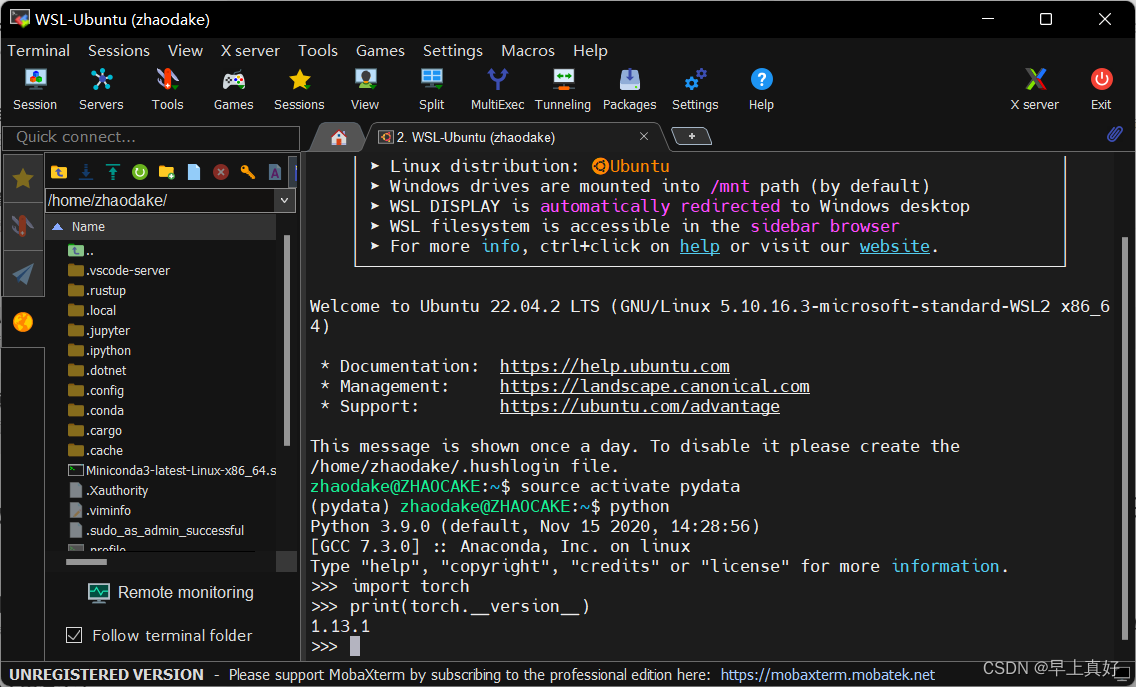Click the file browser vertical scrollbar
Viewport: 1136px width, 687px height.
pyautogui.click(x=287, y=341)
